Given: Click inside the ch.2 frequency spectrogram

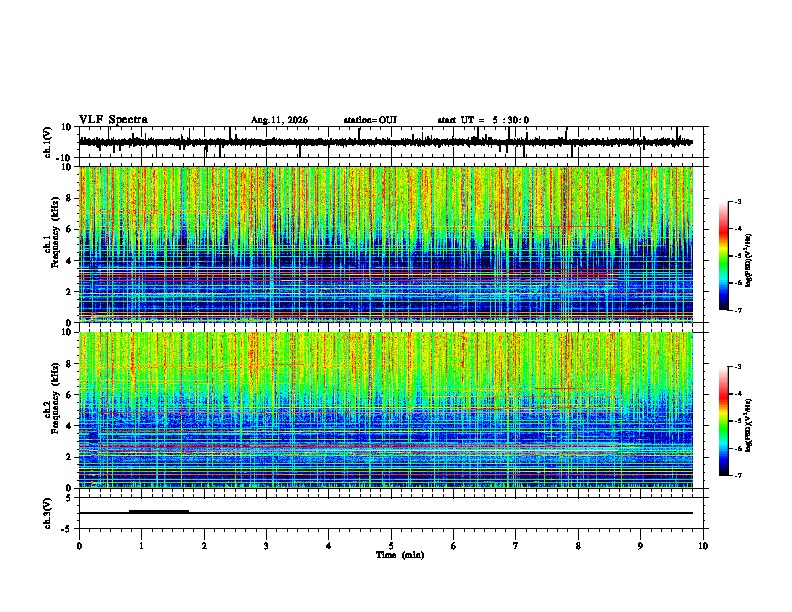Looking at the screenshot, I should click(x=386, y=410).
